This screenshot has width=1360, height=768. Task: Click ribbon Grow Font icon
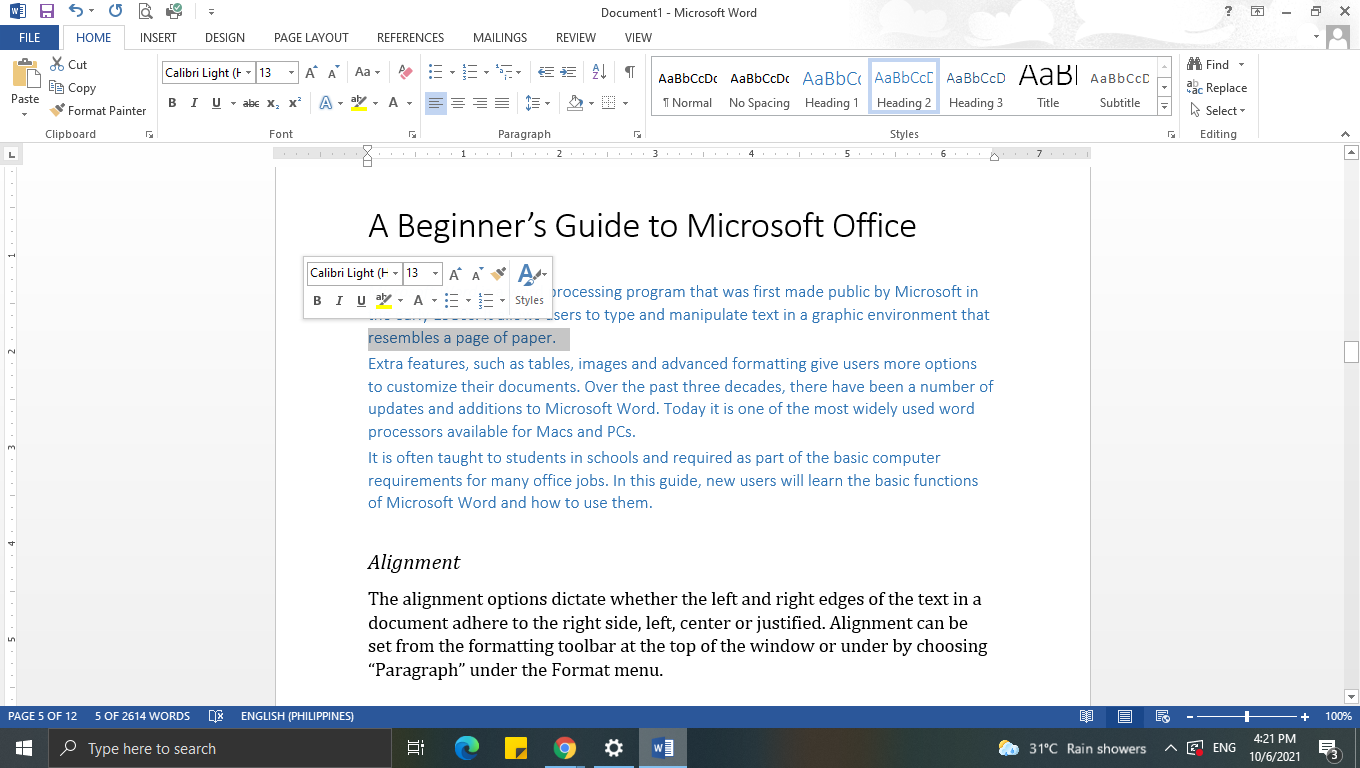tap(311, 72)
